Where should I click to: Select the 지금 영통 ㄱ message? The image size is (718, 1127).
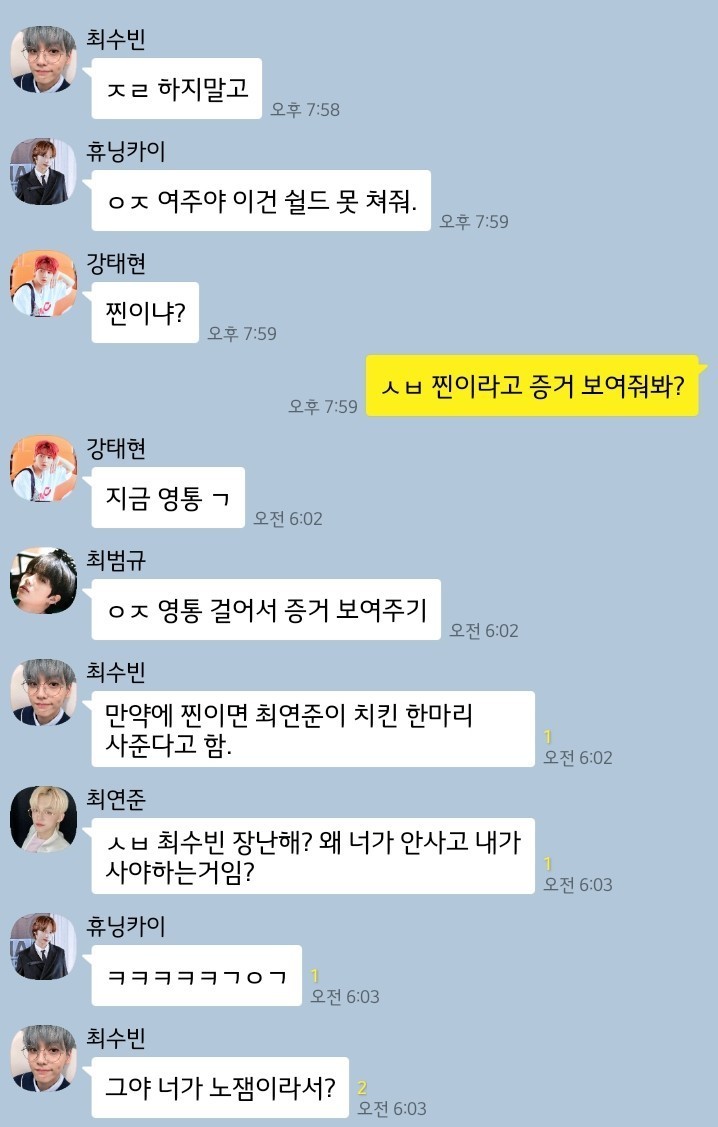[x=168, y=497]
